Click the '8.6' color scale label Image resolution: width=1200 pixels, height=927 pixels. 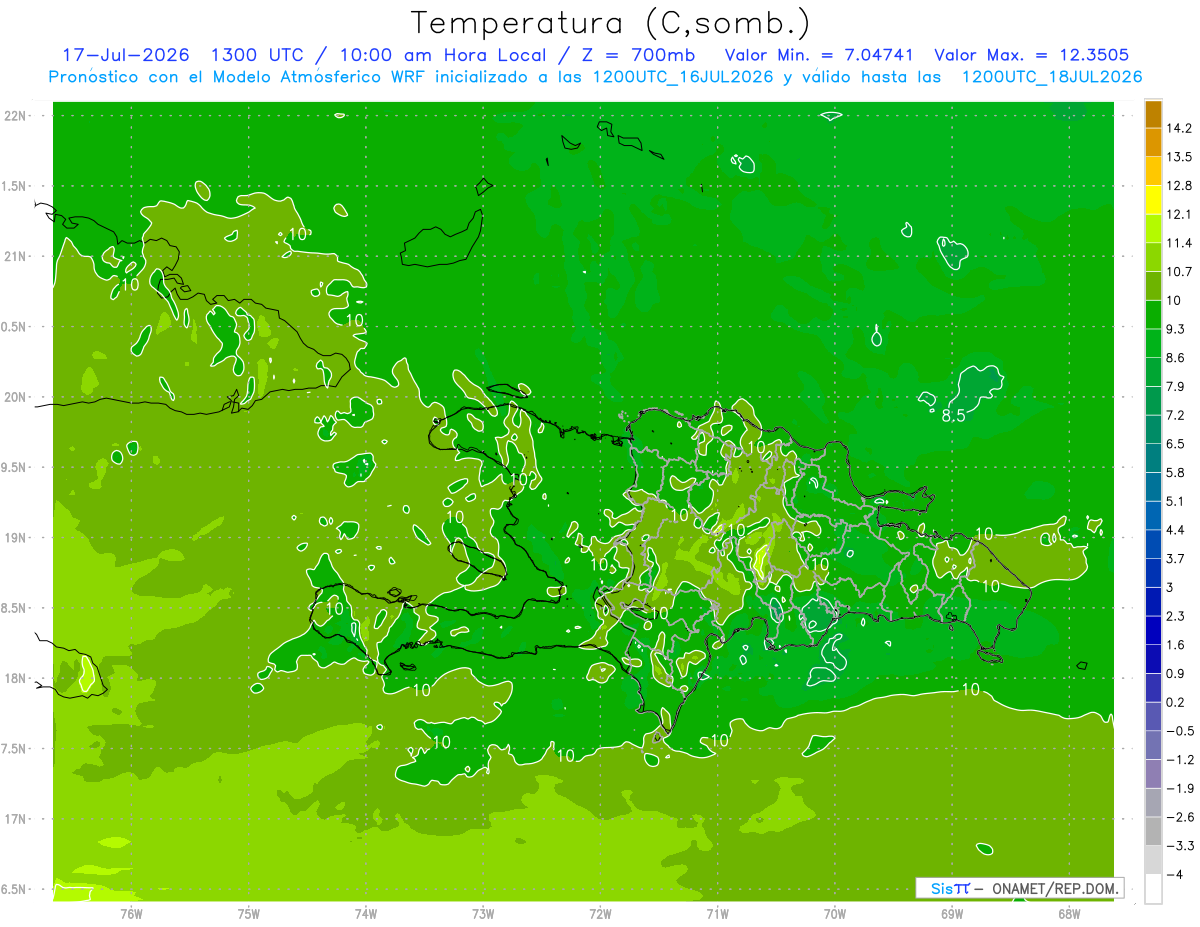pyautogui.click(x=1175, y=358)
